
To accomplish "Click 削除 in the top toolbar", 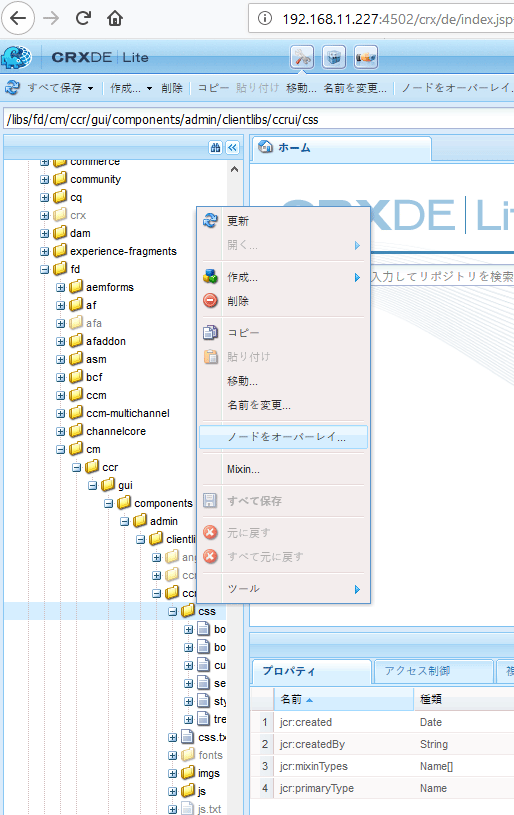I will click(x=172, y=88).
